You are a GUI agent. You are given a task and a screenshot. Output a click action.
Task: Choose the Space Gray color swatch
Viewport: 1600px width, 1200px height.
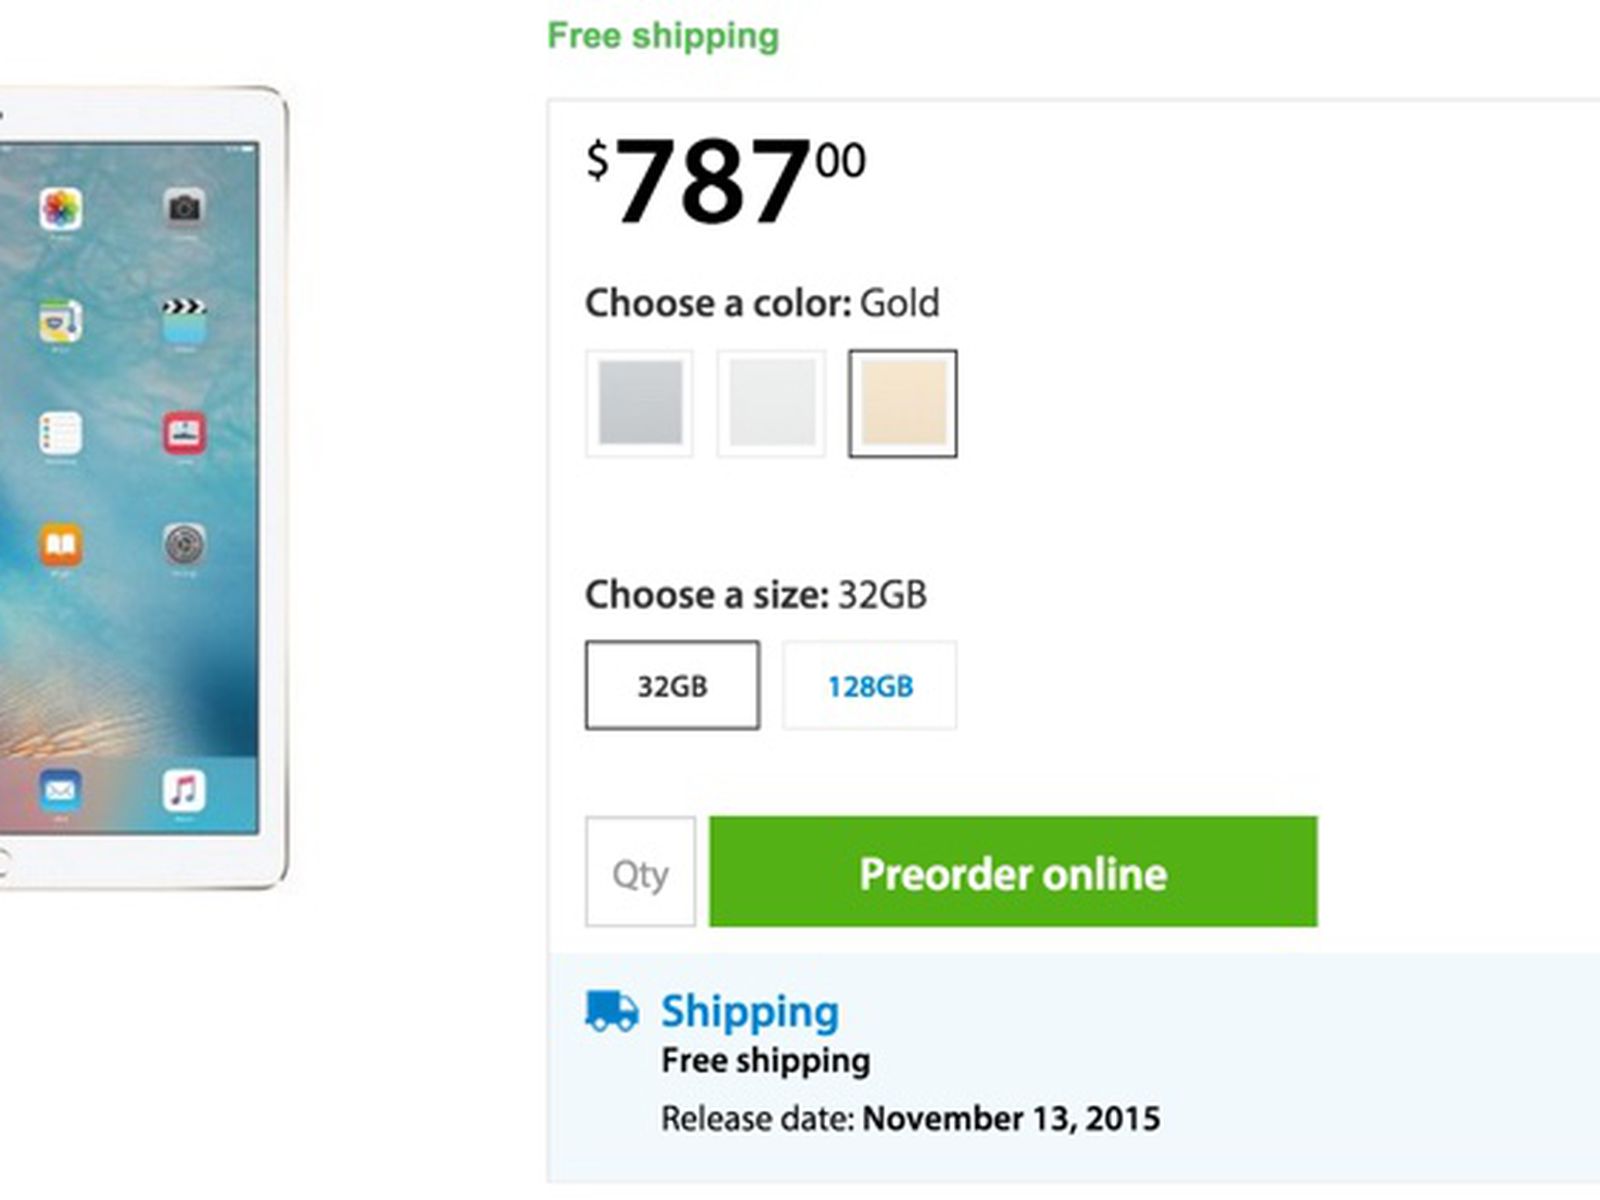click(x=640, y=403)
